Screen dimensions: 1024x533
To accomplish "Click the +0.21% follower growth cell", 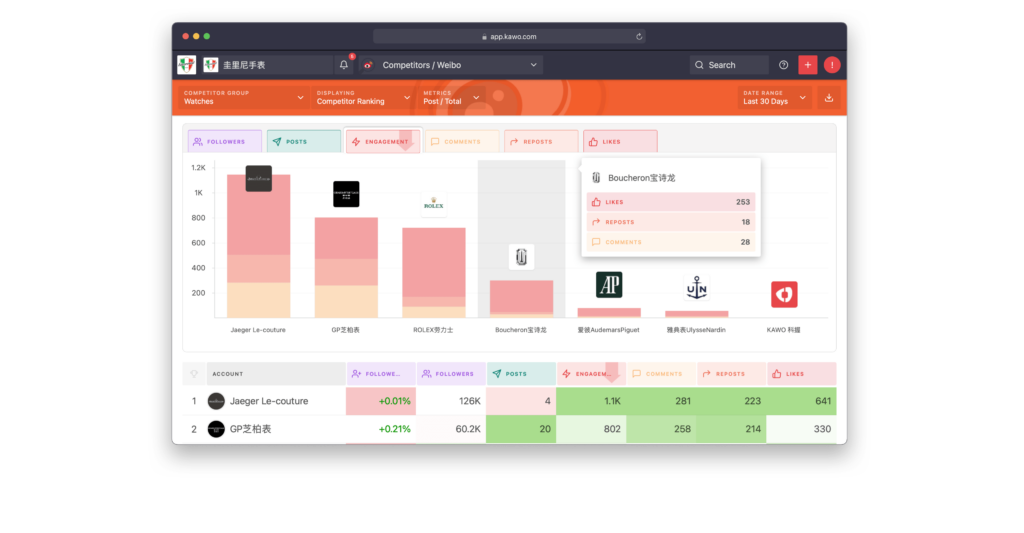I will pyautogui.click(x=381, y=429).
